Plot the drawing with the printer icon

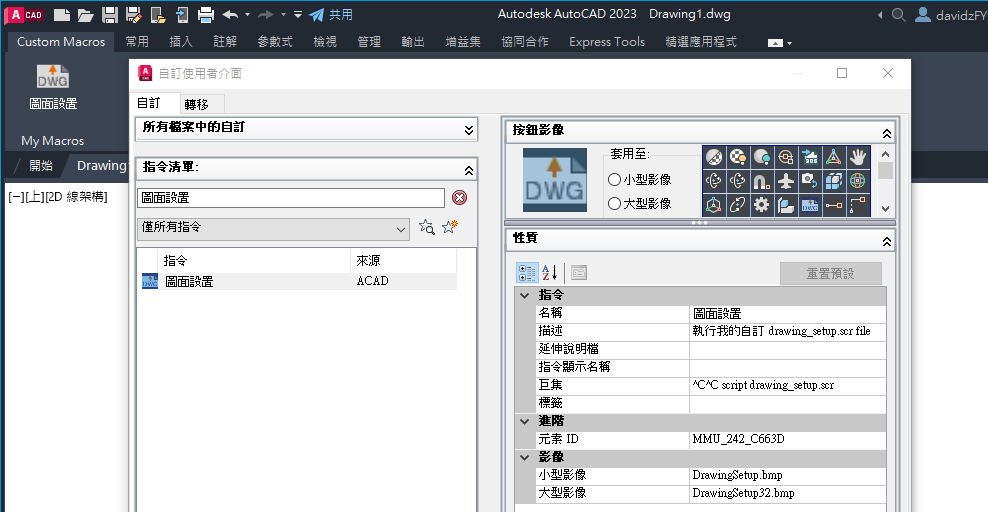tap(205, 15)
